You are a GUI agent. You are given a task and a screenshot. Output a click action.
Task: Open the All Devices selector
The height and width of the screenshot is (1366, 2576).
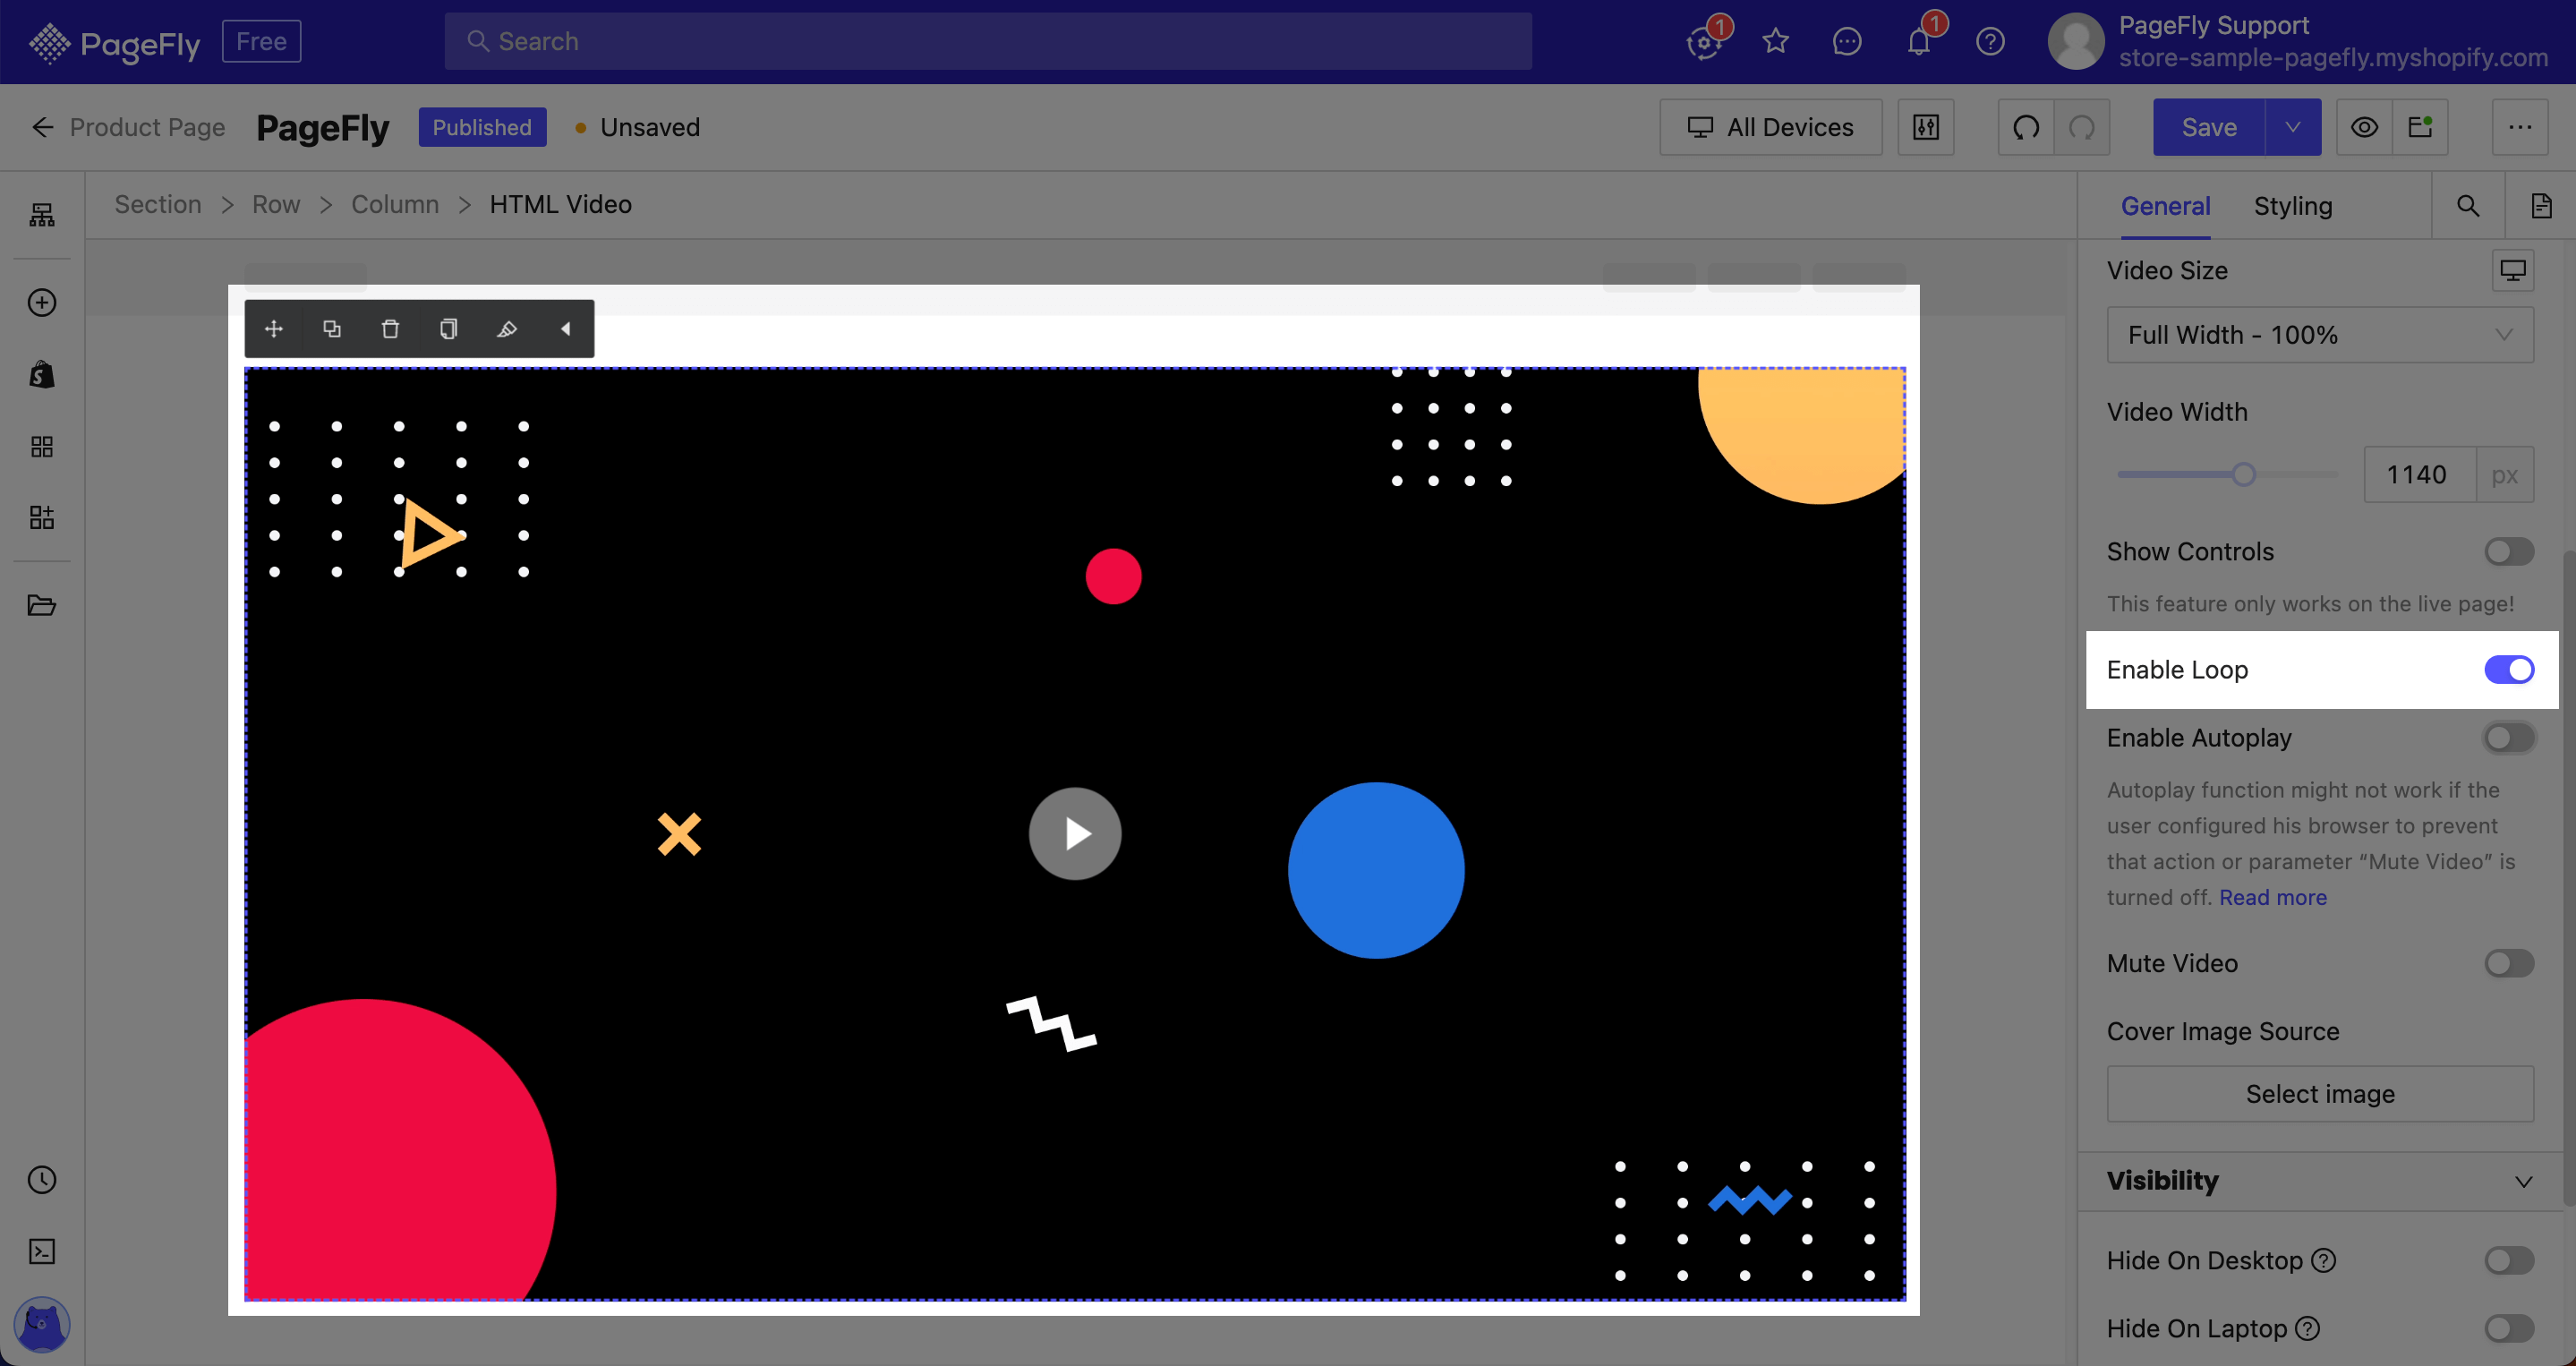pos(1771,127)
